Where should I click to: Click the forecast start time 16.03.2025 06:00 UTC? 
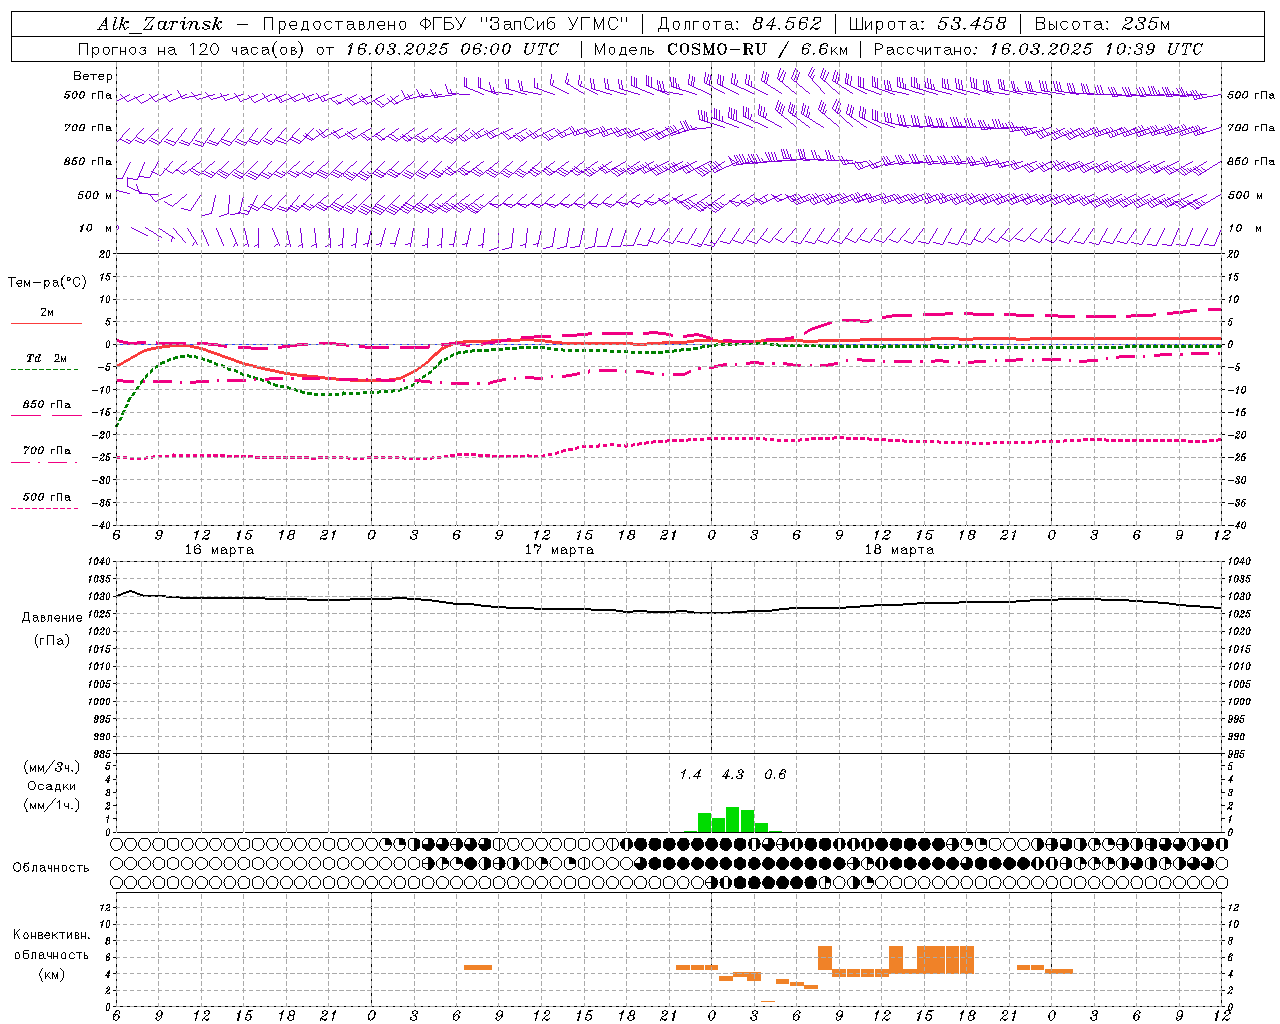pyautogui.click(x=452, y=49)
